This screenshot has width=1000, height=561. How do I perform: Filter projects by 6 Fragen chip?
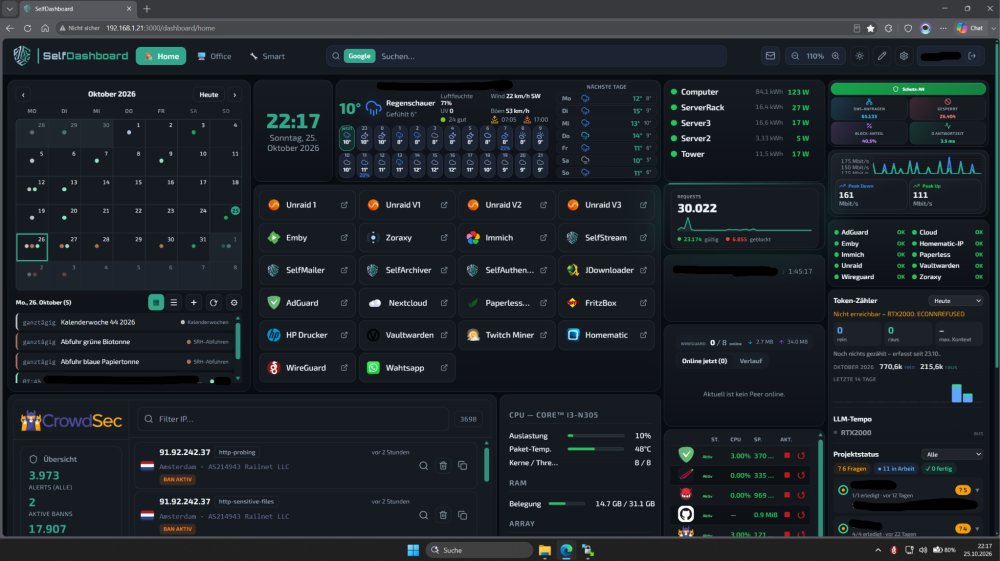[852, 469]
